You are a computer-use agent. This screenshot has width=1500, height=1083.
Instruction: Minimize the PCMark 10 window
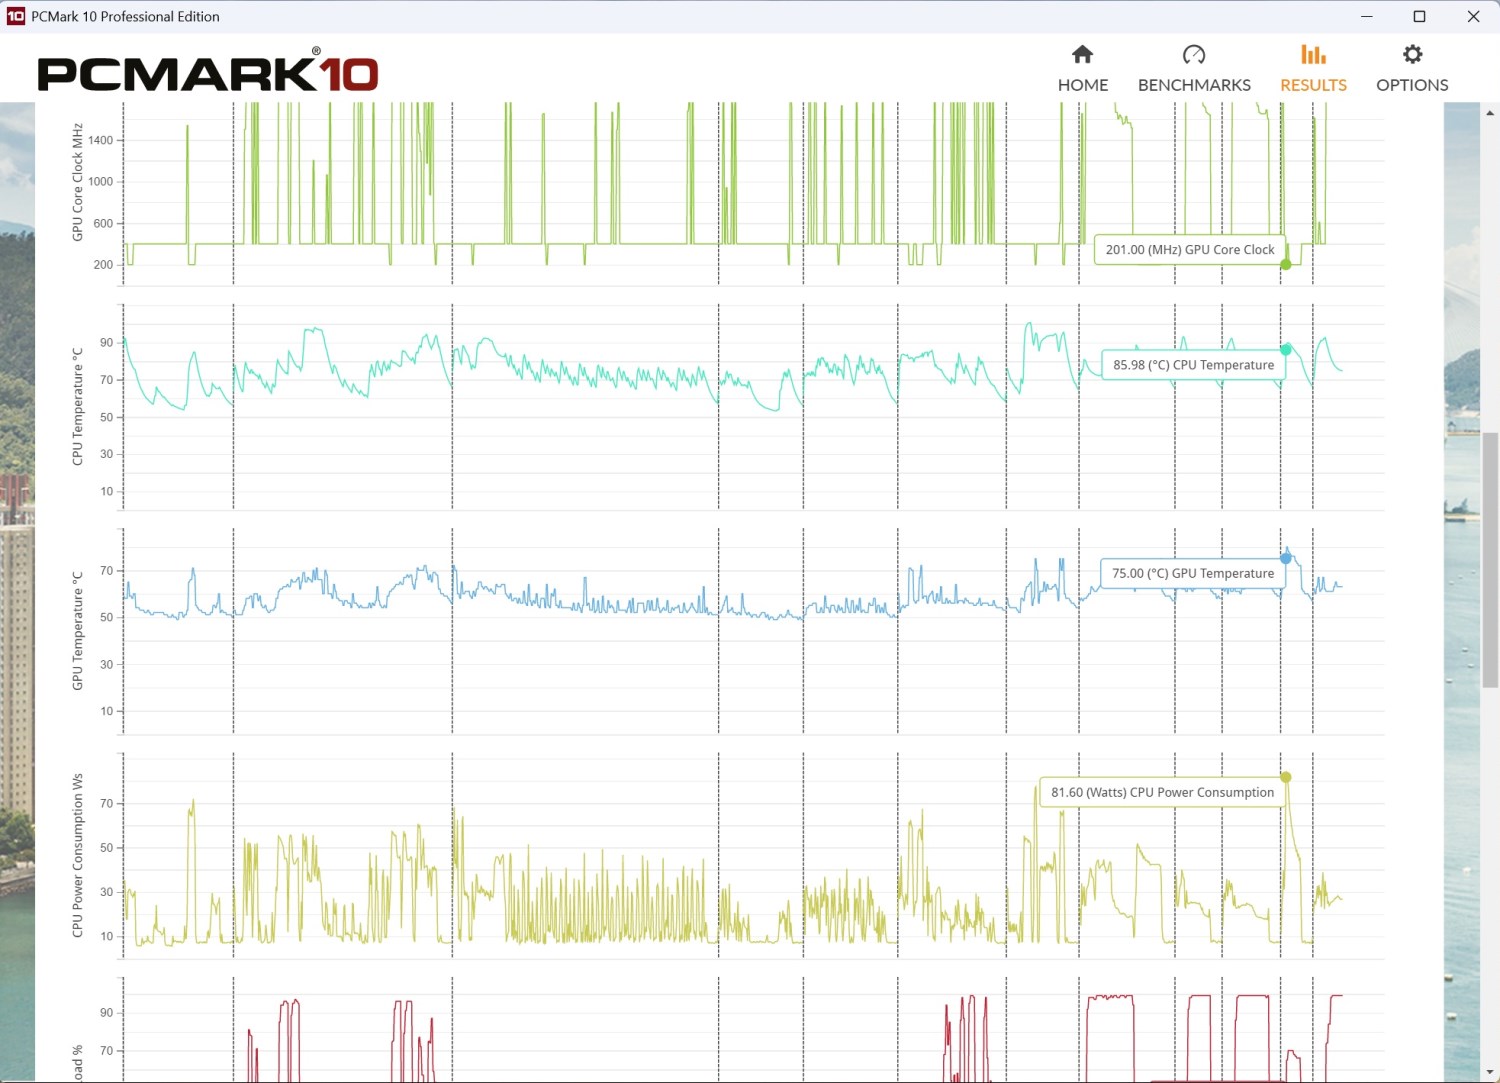1367,16
